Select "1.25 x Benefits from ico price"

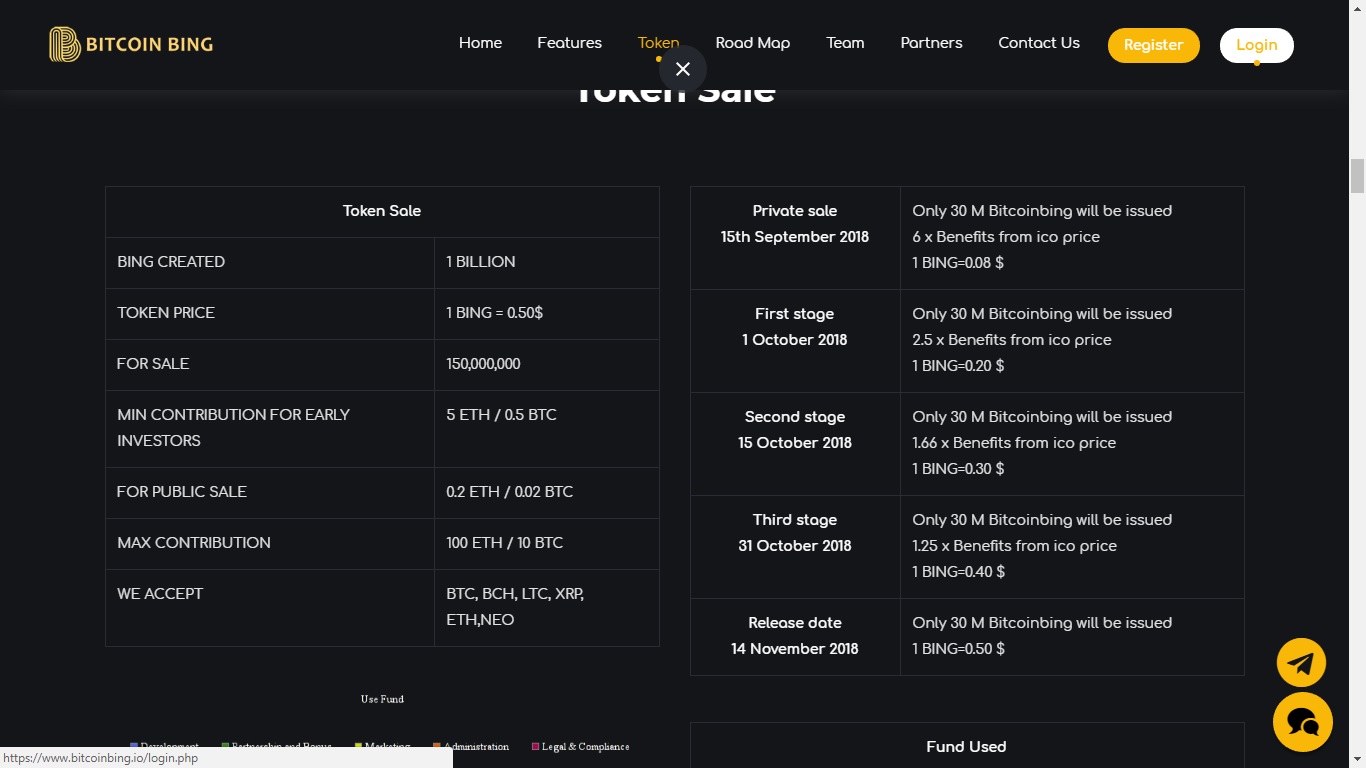pyautogui.click(x=1015, y=546)
